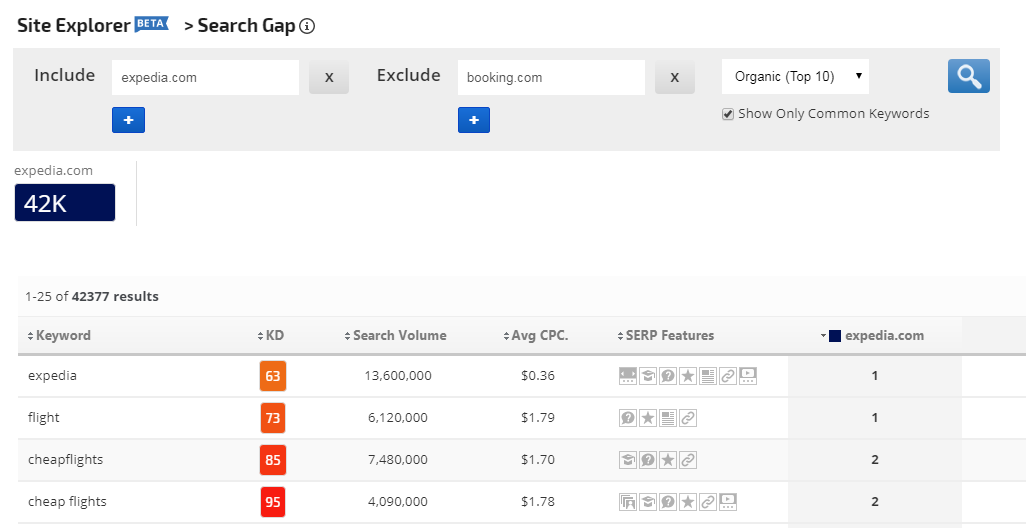Click the video SERP icon in expedia row
This screenshot has width=1026, height=528.
[x=748, y=376]
